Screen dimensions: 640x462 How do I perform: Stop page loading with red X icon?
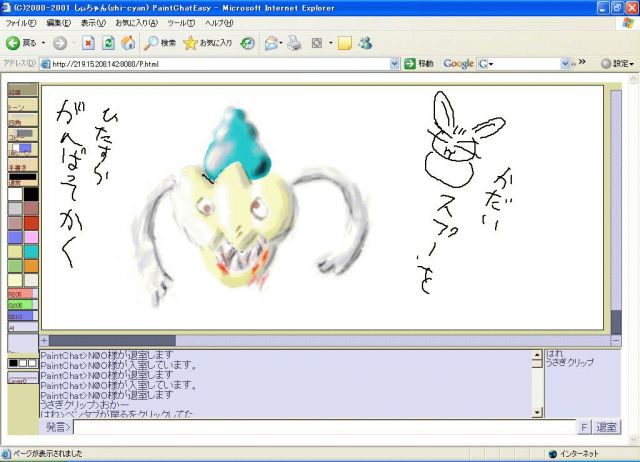(x=88, y=43)
